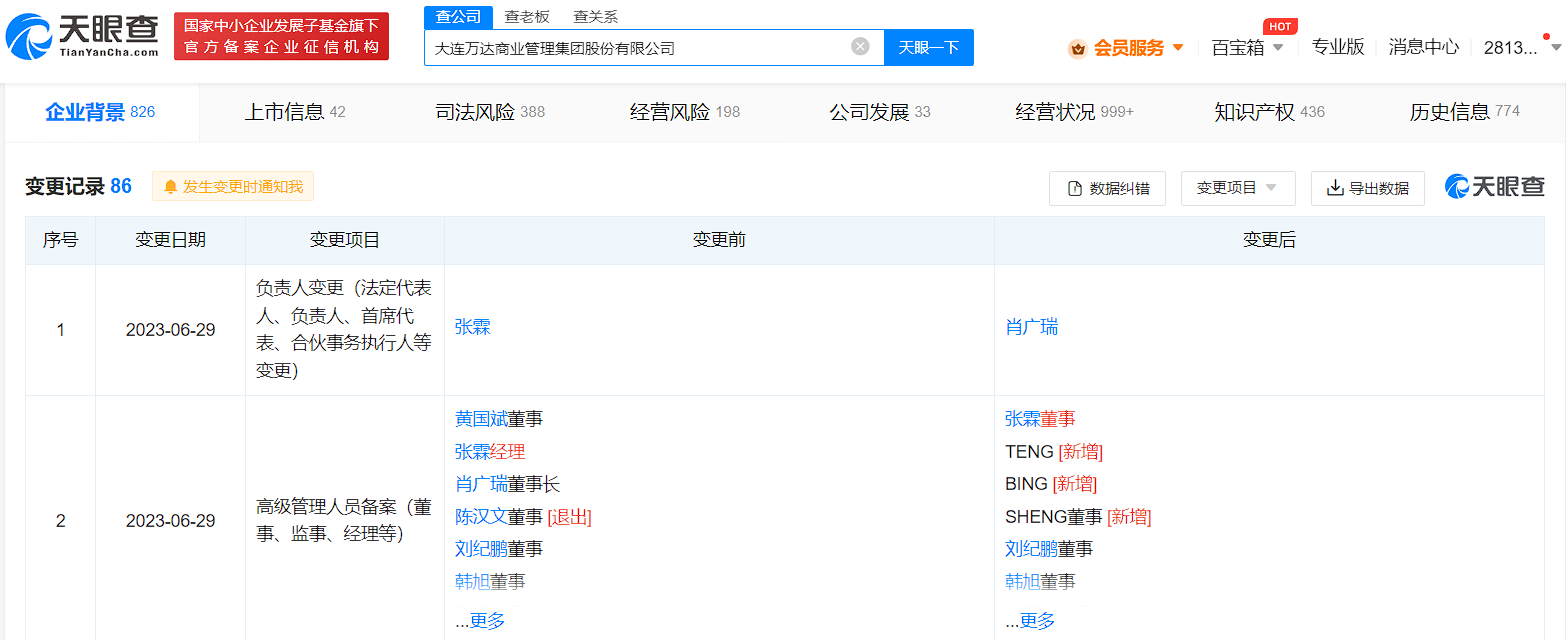Viewport: 1566px width, 640px height.
Task: Open the 变更项目 filter dropdown
Action: coord(1238,189)
